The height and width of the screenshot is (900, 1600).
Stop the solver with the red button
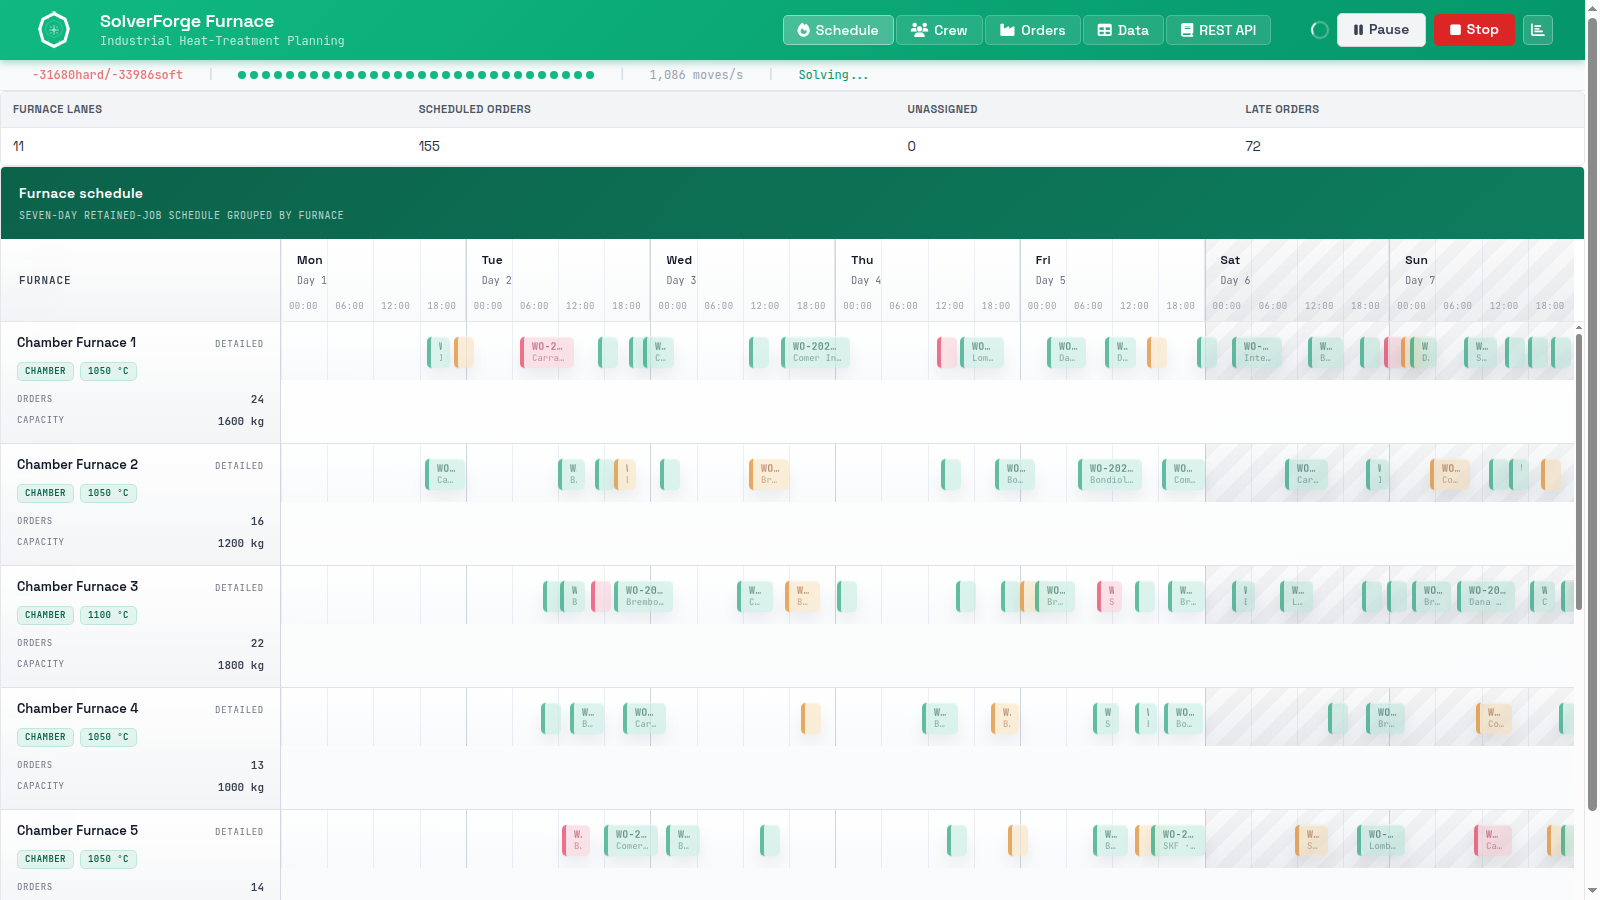click(1474, 30)
